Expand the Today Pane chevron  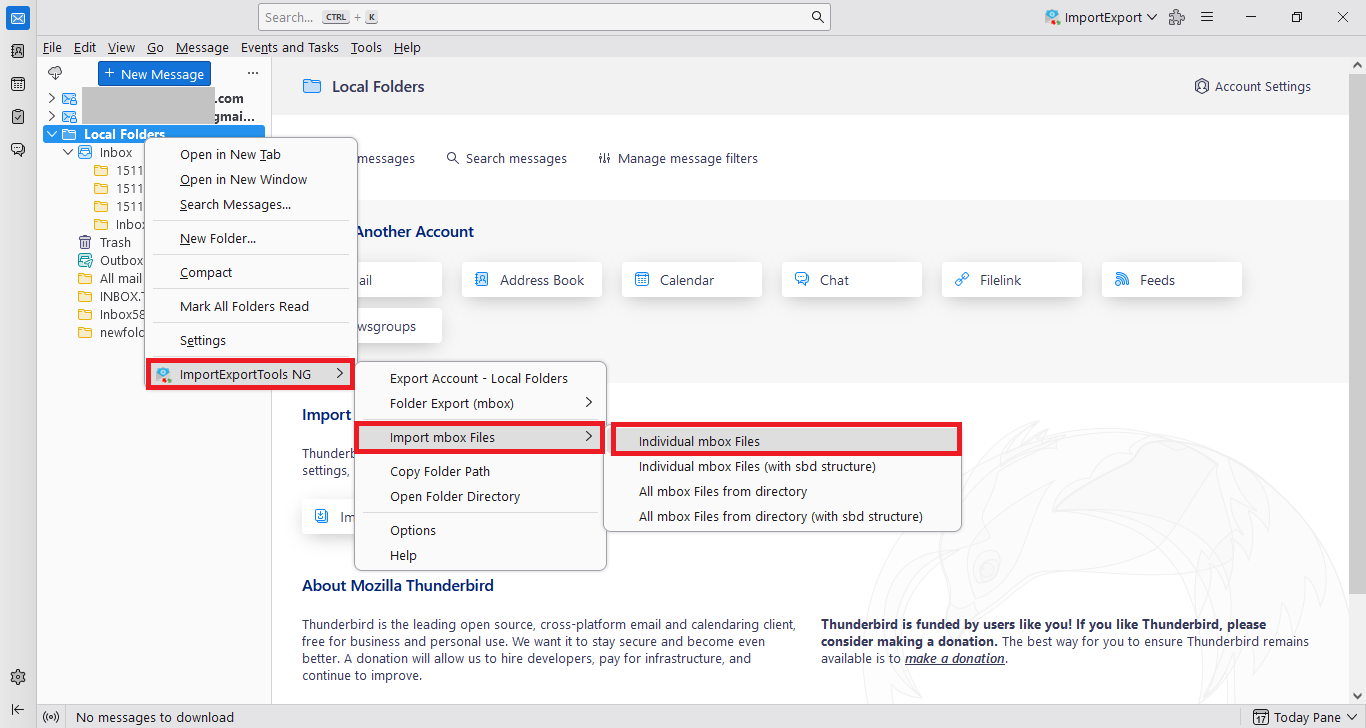tap(1351, 717)
